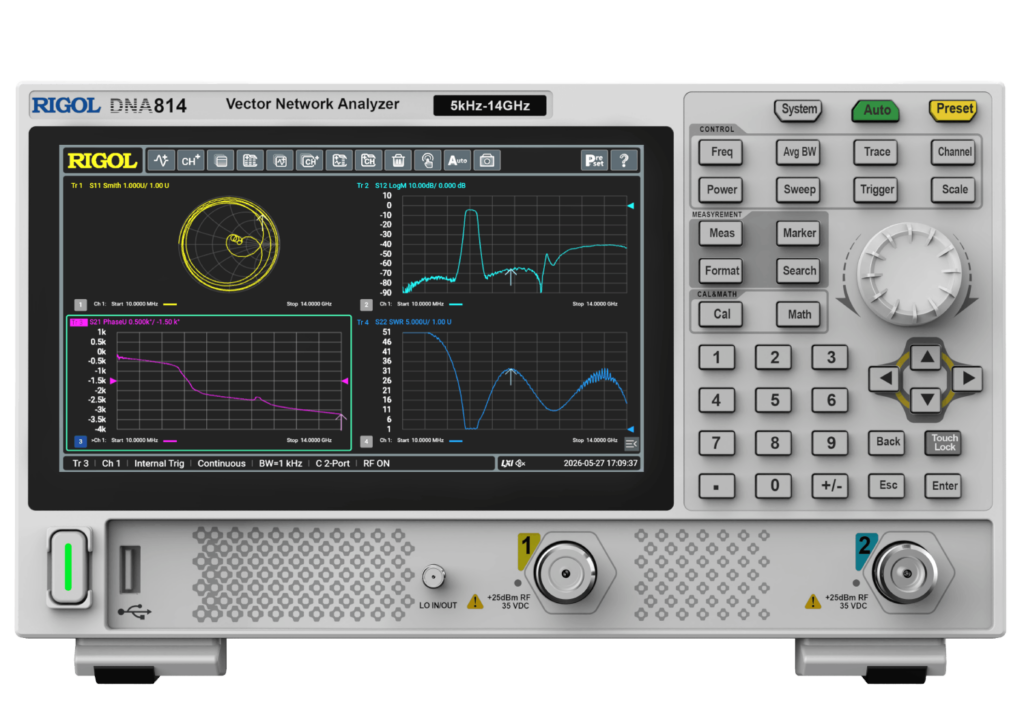Viewport: 1024px width, 724px height.
Task: Push the Trigger key
Action: pos(876,189)
